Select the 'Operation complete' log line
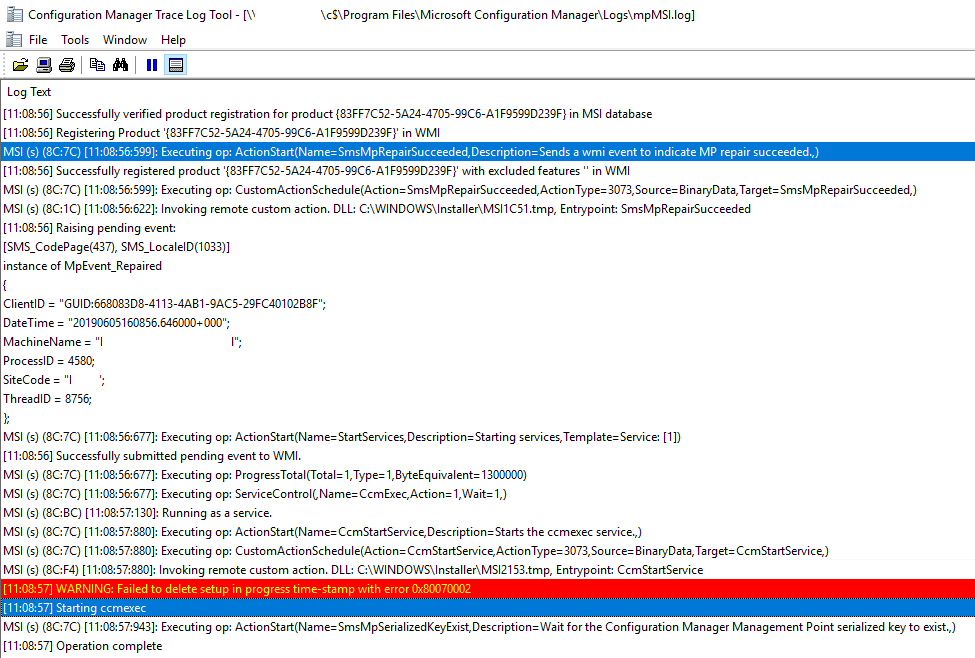Screen dimensions: 975x658 coord(488,646)
